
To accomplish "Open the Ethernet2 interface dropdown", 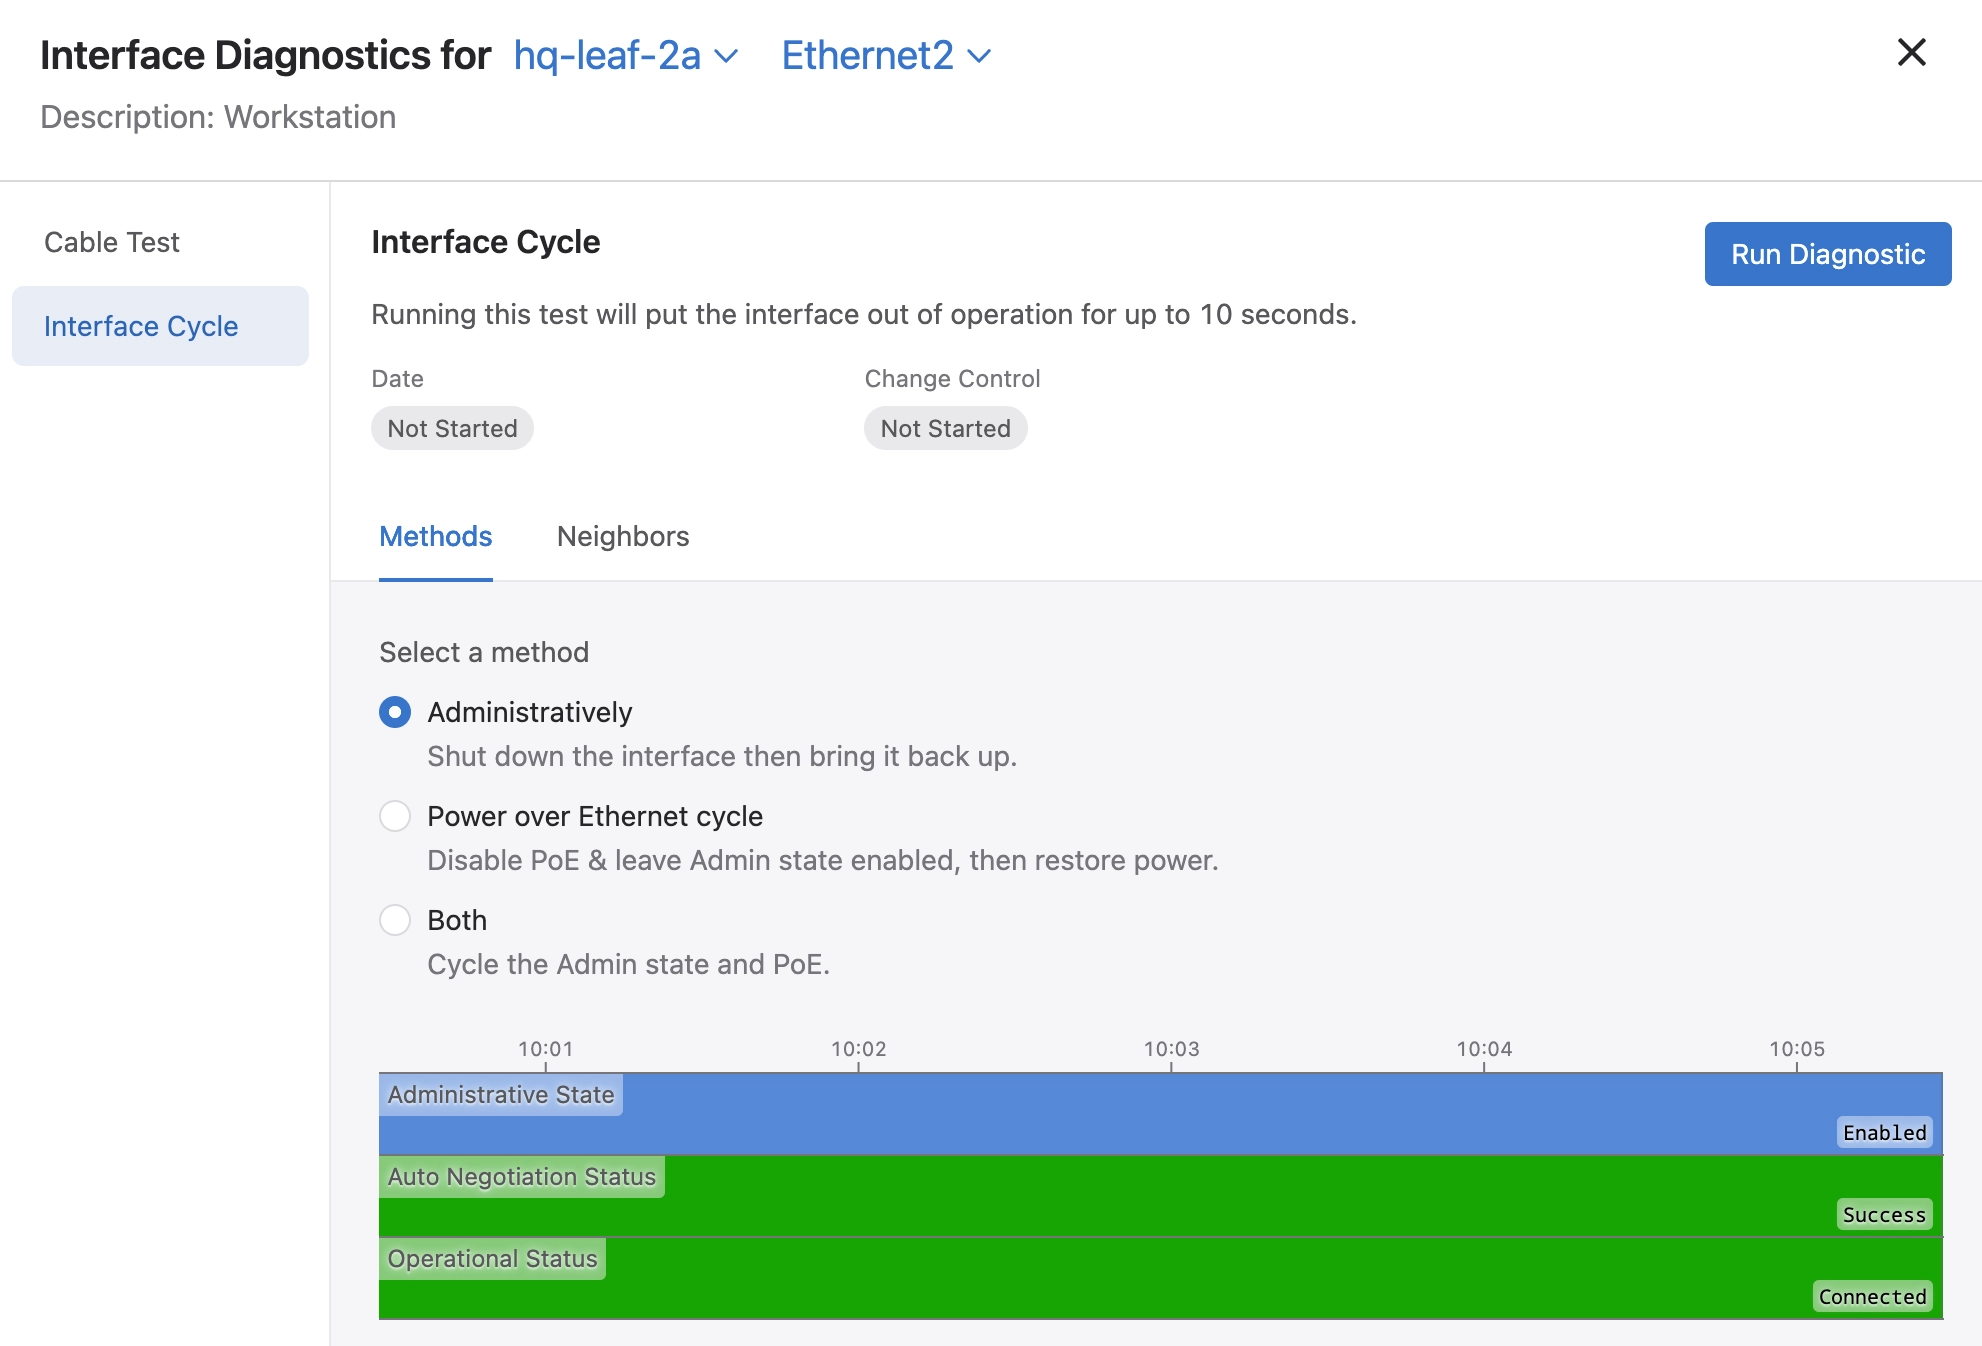I will coord(885,56).
